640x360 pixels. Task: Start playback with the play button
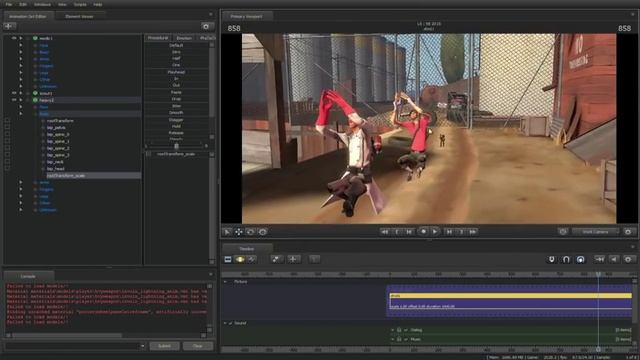[435, 231]
